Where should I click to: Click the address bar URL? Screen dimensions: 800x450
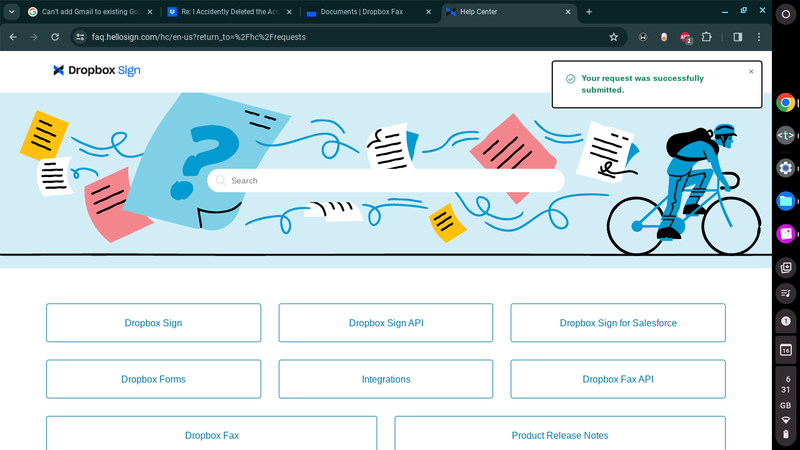198,37
